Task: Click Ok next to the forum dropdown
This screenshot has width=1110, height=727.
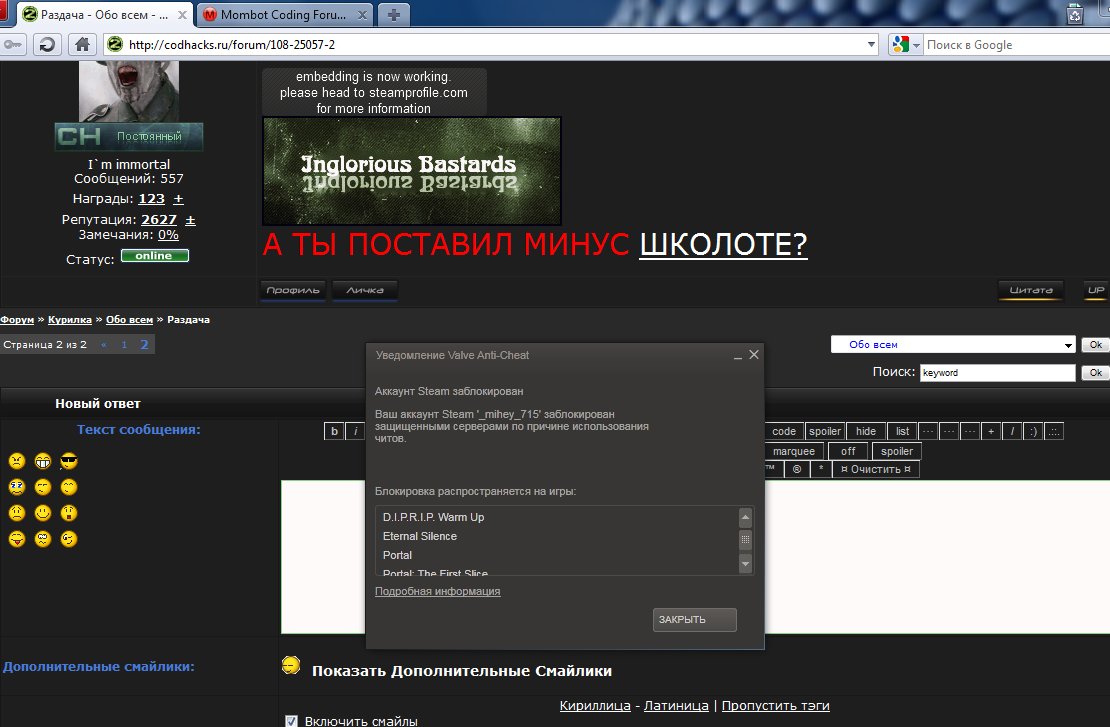Action: coord(1095,345)
